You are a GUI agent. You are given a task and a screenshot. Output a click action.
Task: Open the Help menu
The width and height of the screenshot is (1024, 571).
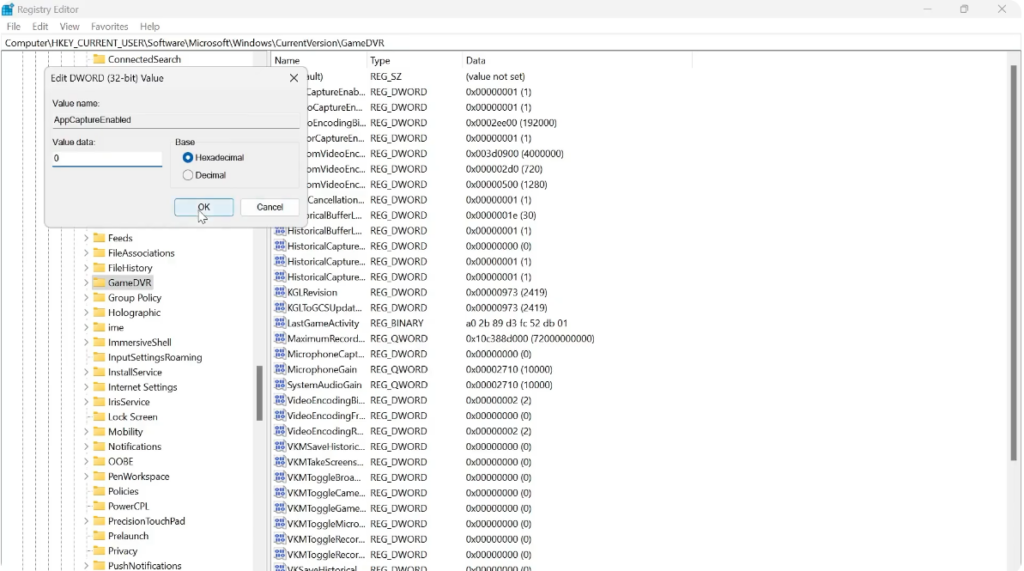point(150,27)
